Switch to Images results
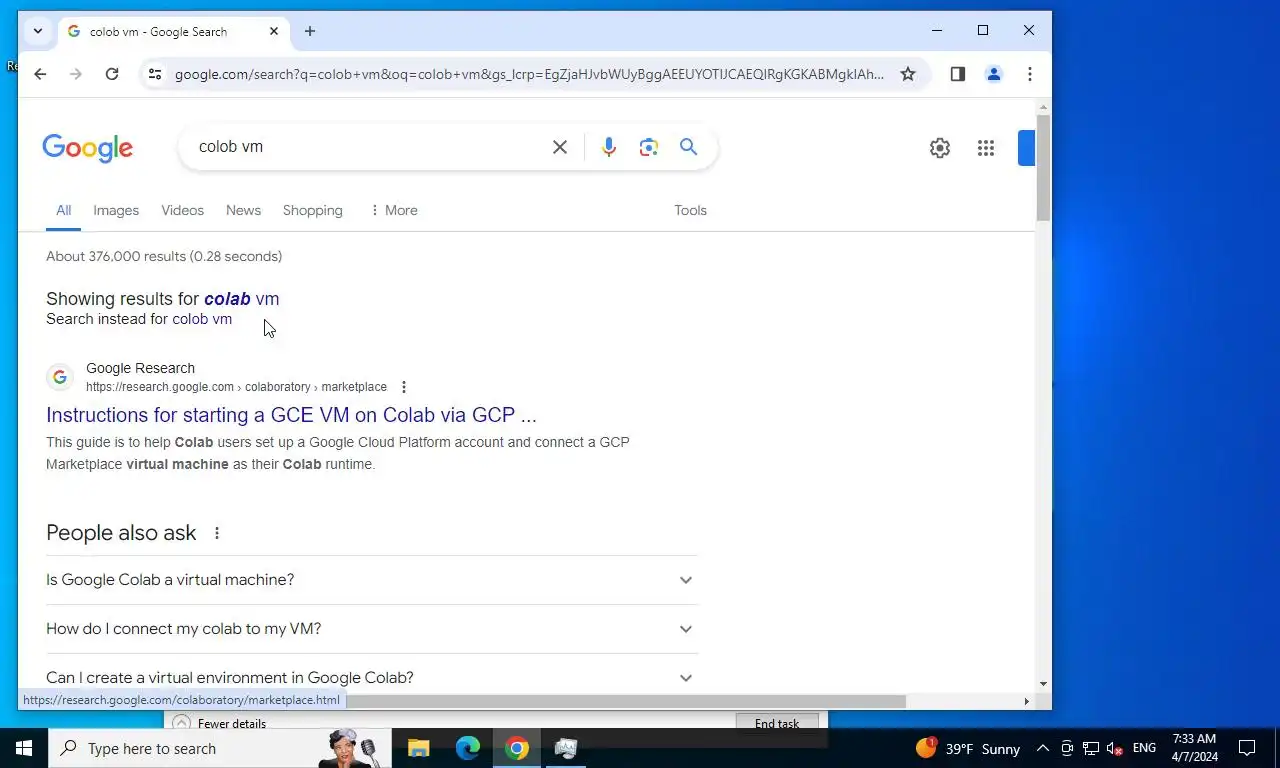1280x768 pixels. click(116, 210)
